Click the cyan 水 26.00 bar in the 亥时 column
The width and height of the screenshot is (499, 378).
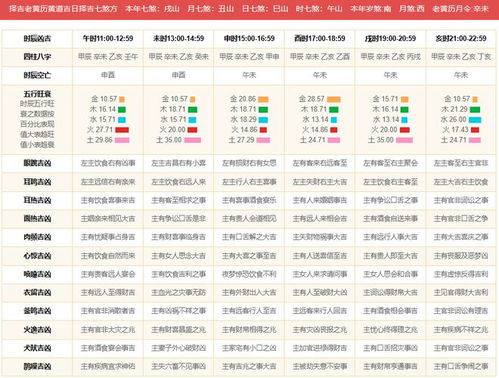[475, 120]
